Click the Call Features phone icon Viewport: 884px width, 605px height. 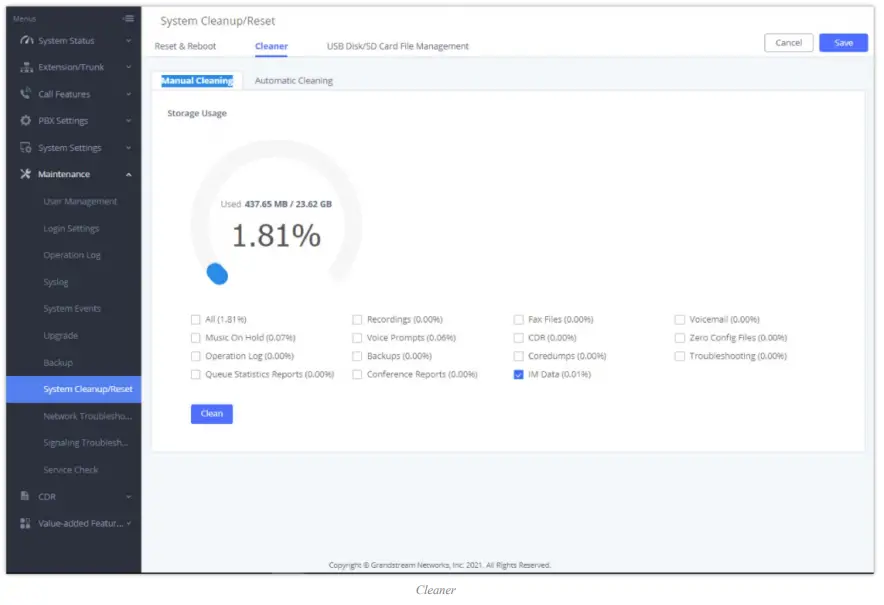26,94
